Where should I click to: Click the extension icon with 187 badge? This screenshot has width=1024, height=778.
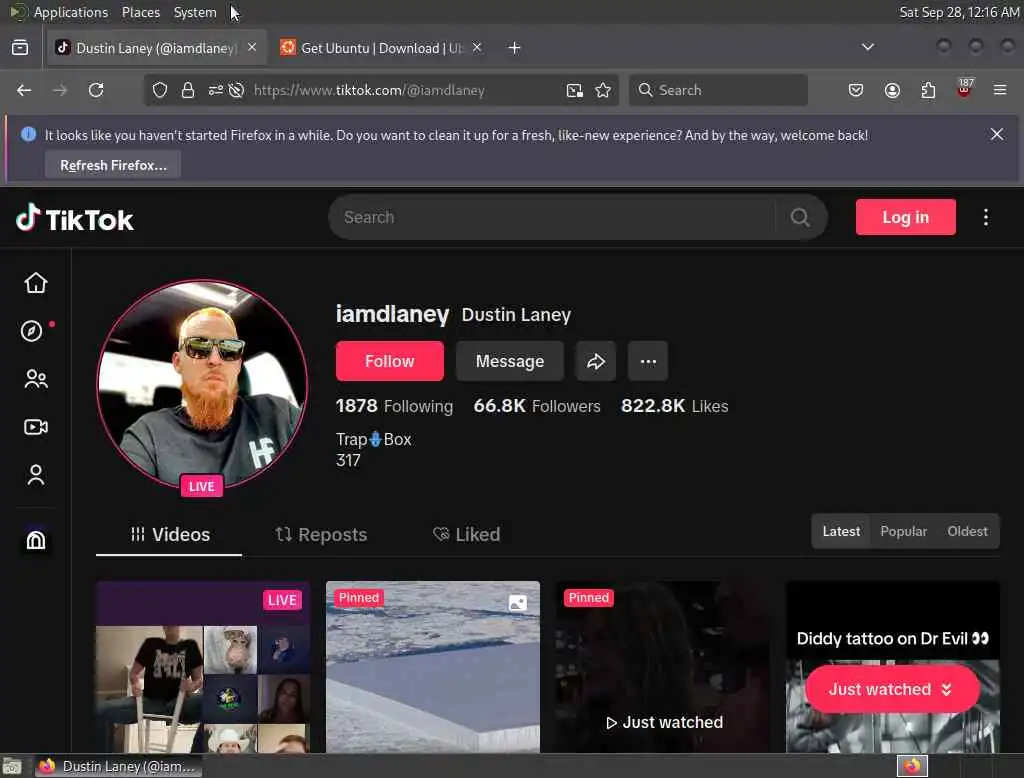964,89
